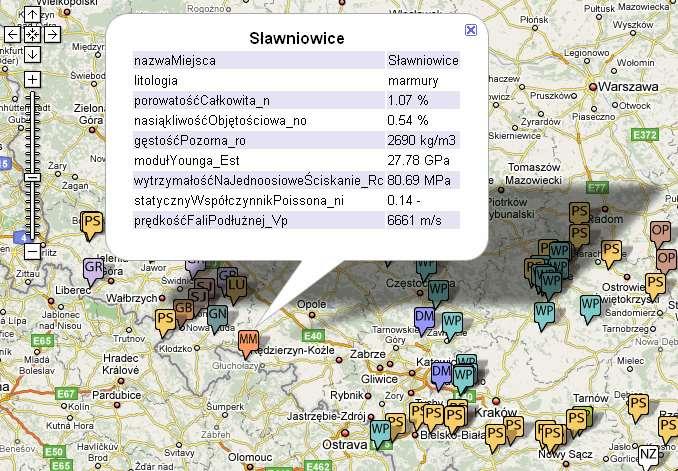The width and height of the screenshot is (678, 471).
Task: Zoom in with the plus button
Action: [x=32, y=80]
